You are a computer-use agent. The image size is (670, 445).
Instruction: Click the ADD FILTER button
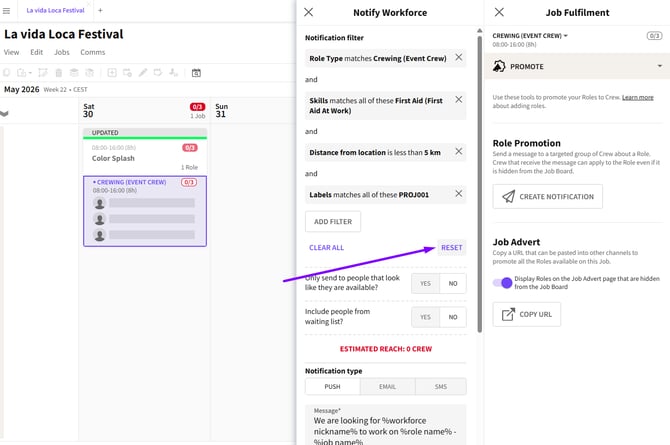(333, 221)
